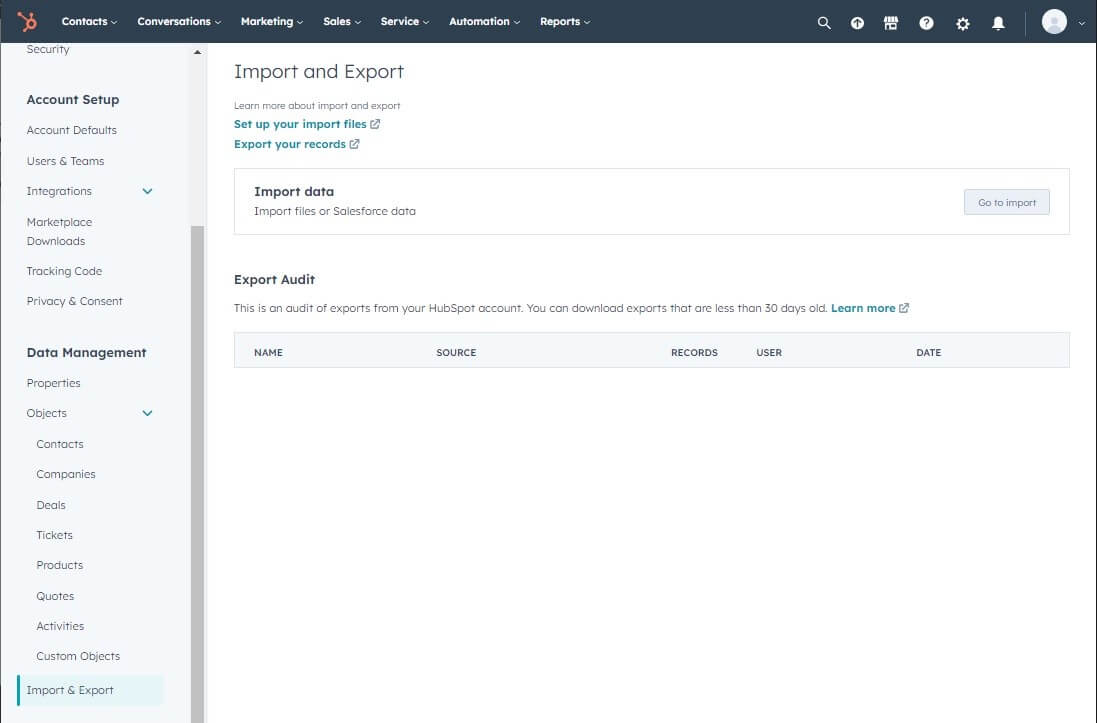Image resolution: width=1097 pixels, height=723 pixels.
Task: Click the RECORDS column header
Action: [694, 353]
